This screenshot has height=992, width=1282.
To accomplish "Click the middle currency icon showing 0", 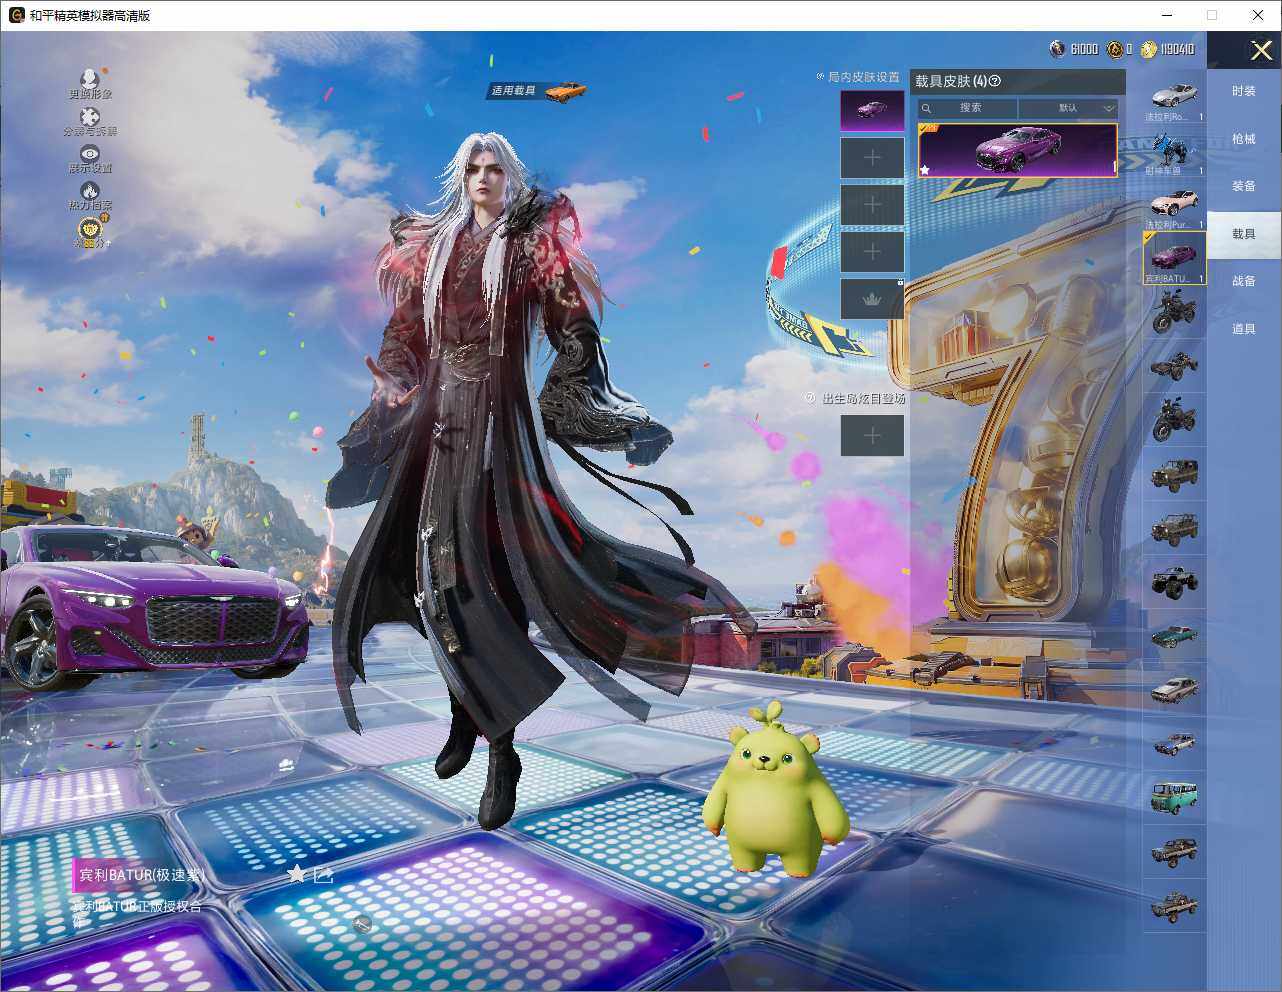I will [1115, 49].
